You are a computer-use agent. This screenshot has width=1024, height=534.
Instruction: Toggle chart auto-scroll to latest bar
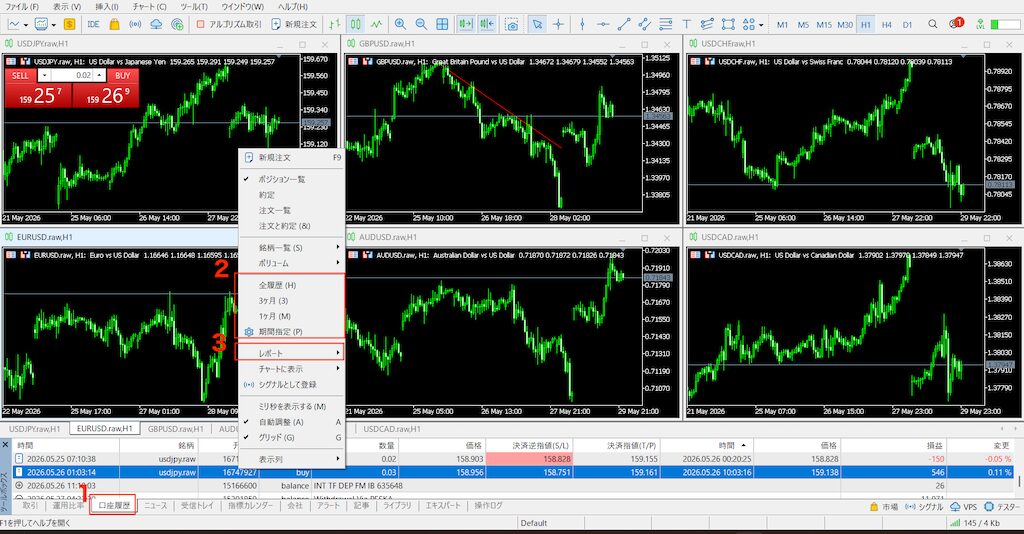pyautogui.click(x=465, y=24)
